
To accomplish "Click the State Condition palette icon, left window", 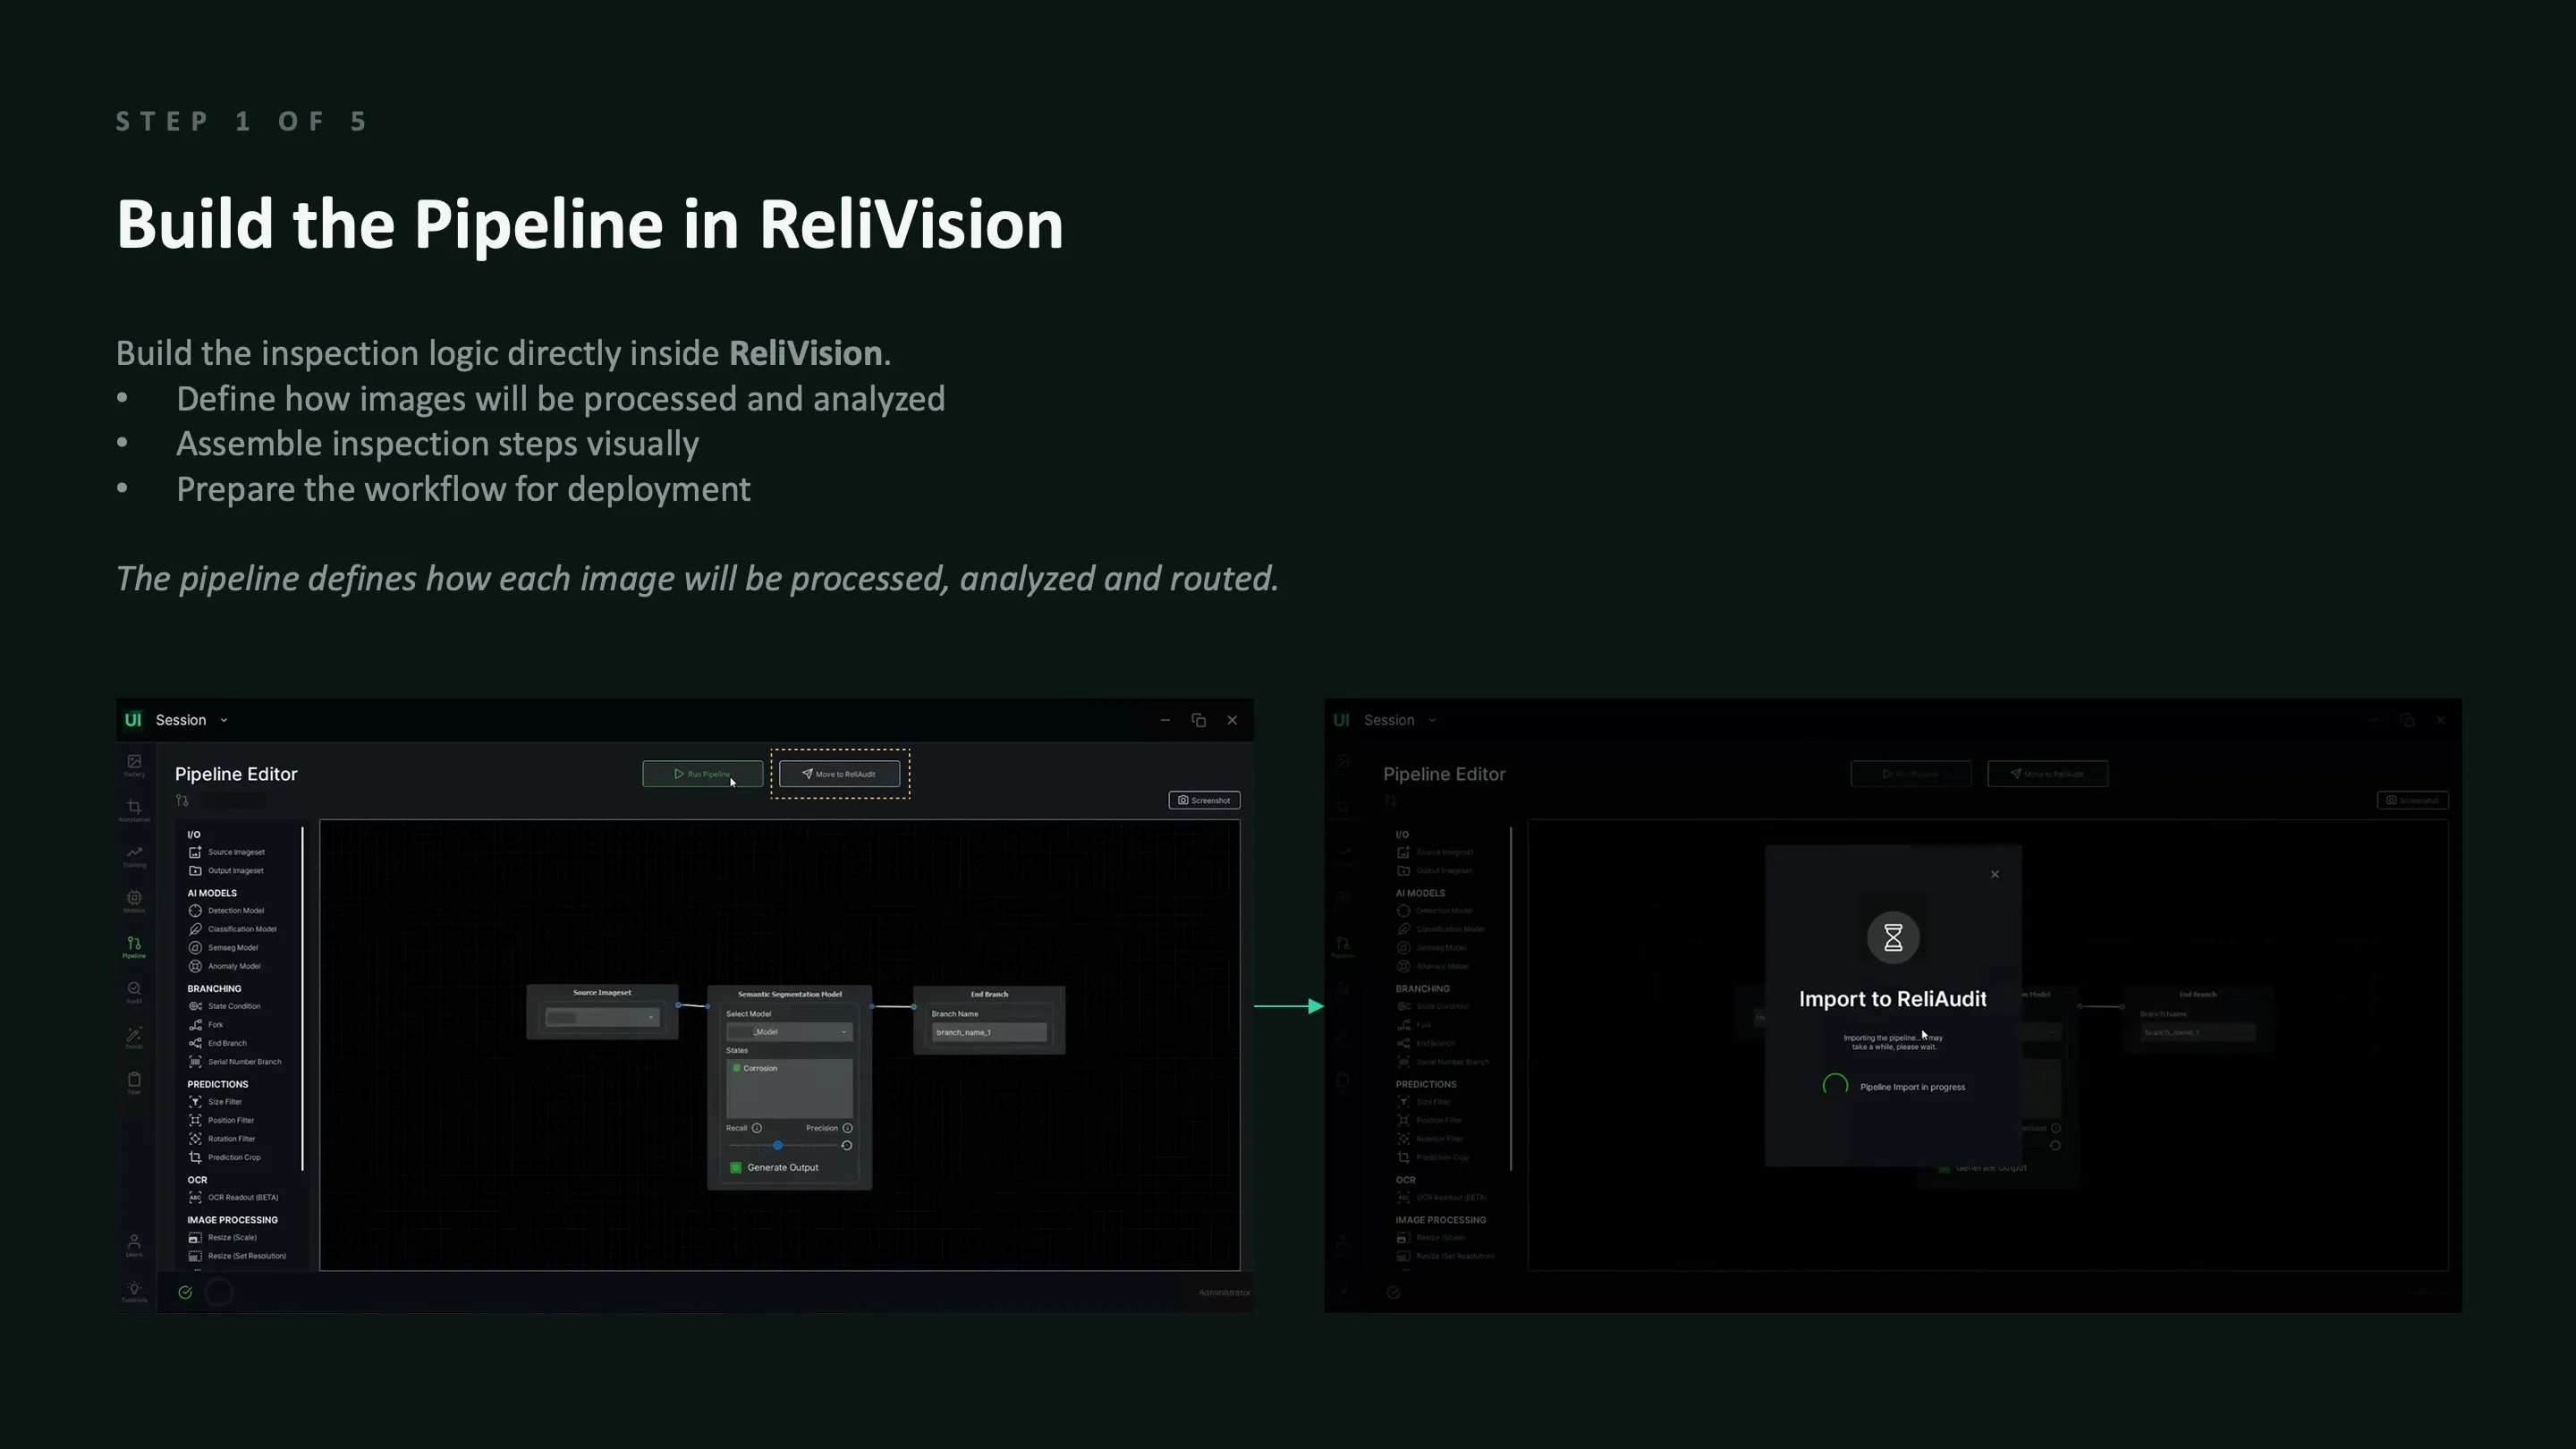I will [x=195, y=1006].
